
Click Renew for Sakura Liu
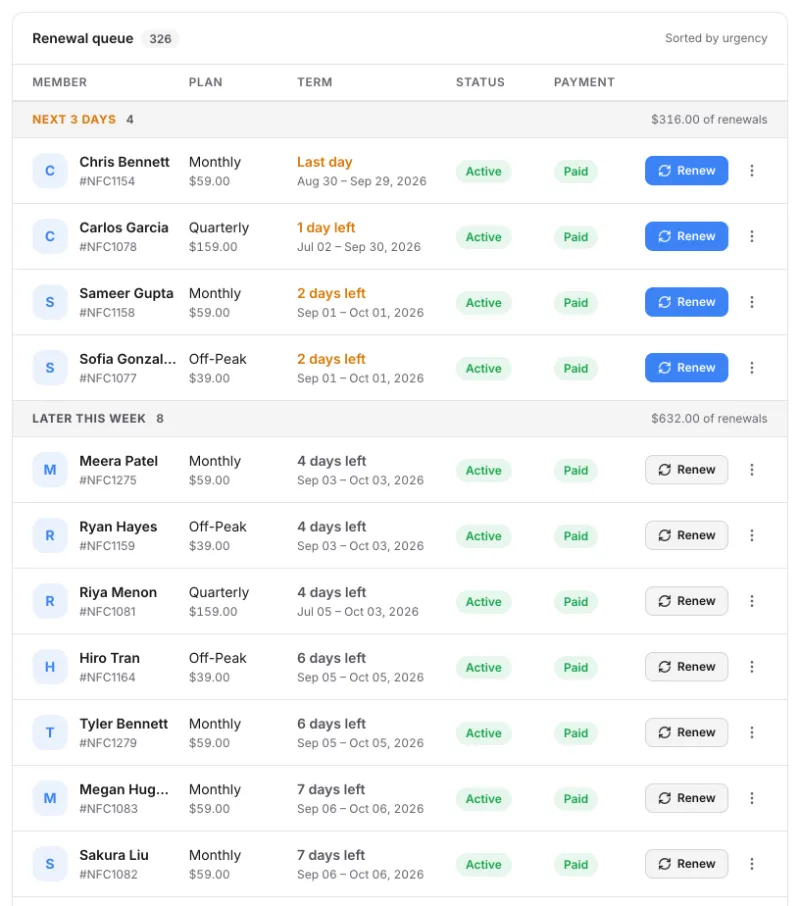click(x=686, y=864)
